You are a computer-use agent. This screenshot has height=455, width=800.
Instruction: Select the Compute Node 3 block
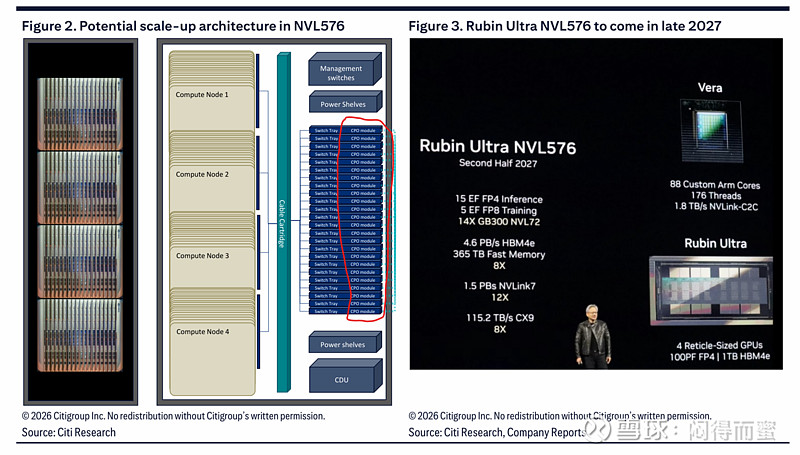tap(212, 251)
